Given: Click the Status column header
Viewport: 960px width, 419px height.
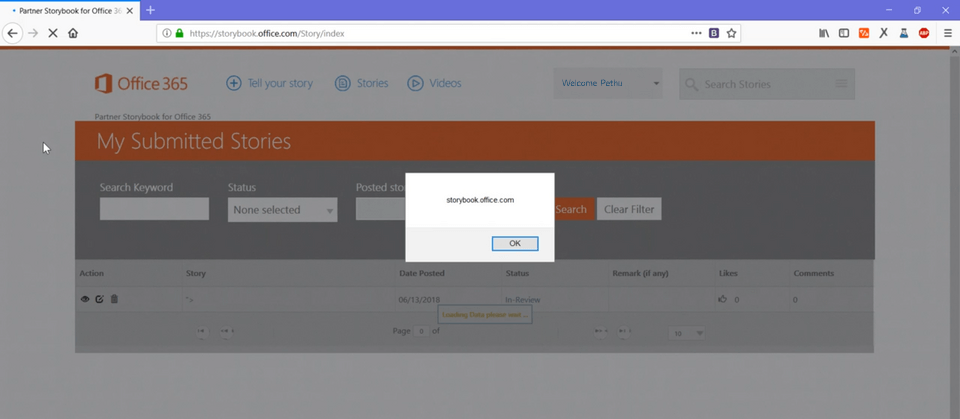Looking at the screenshot, I should pos(517,273).
